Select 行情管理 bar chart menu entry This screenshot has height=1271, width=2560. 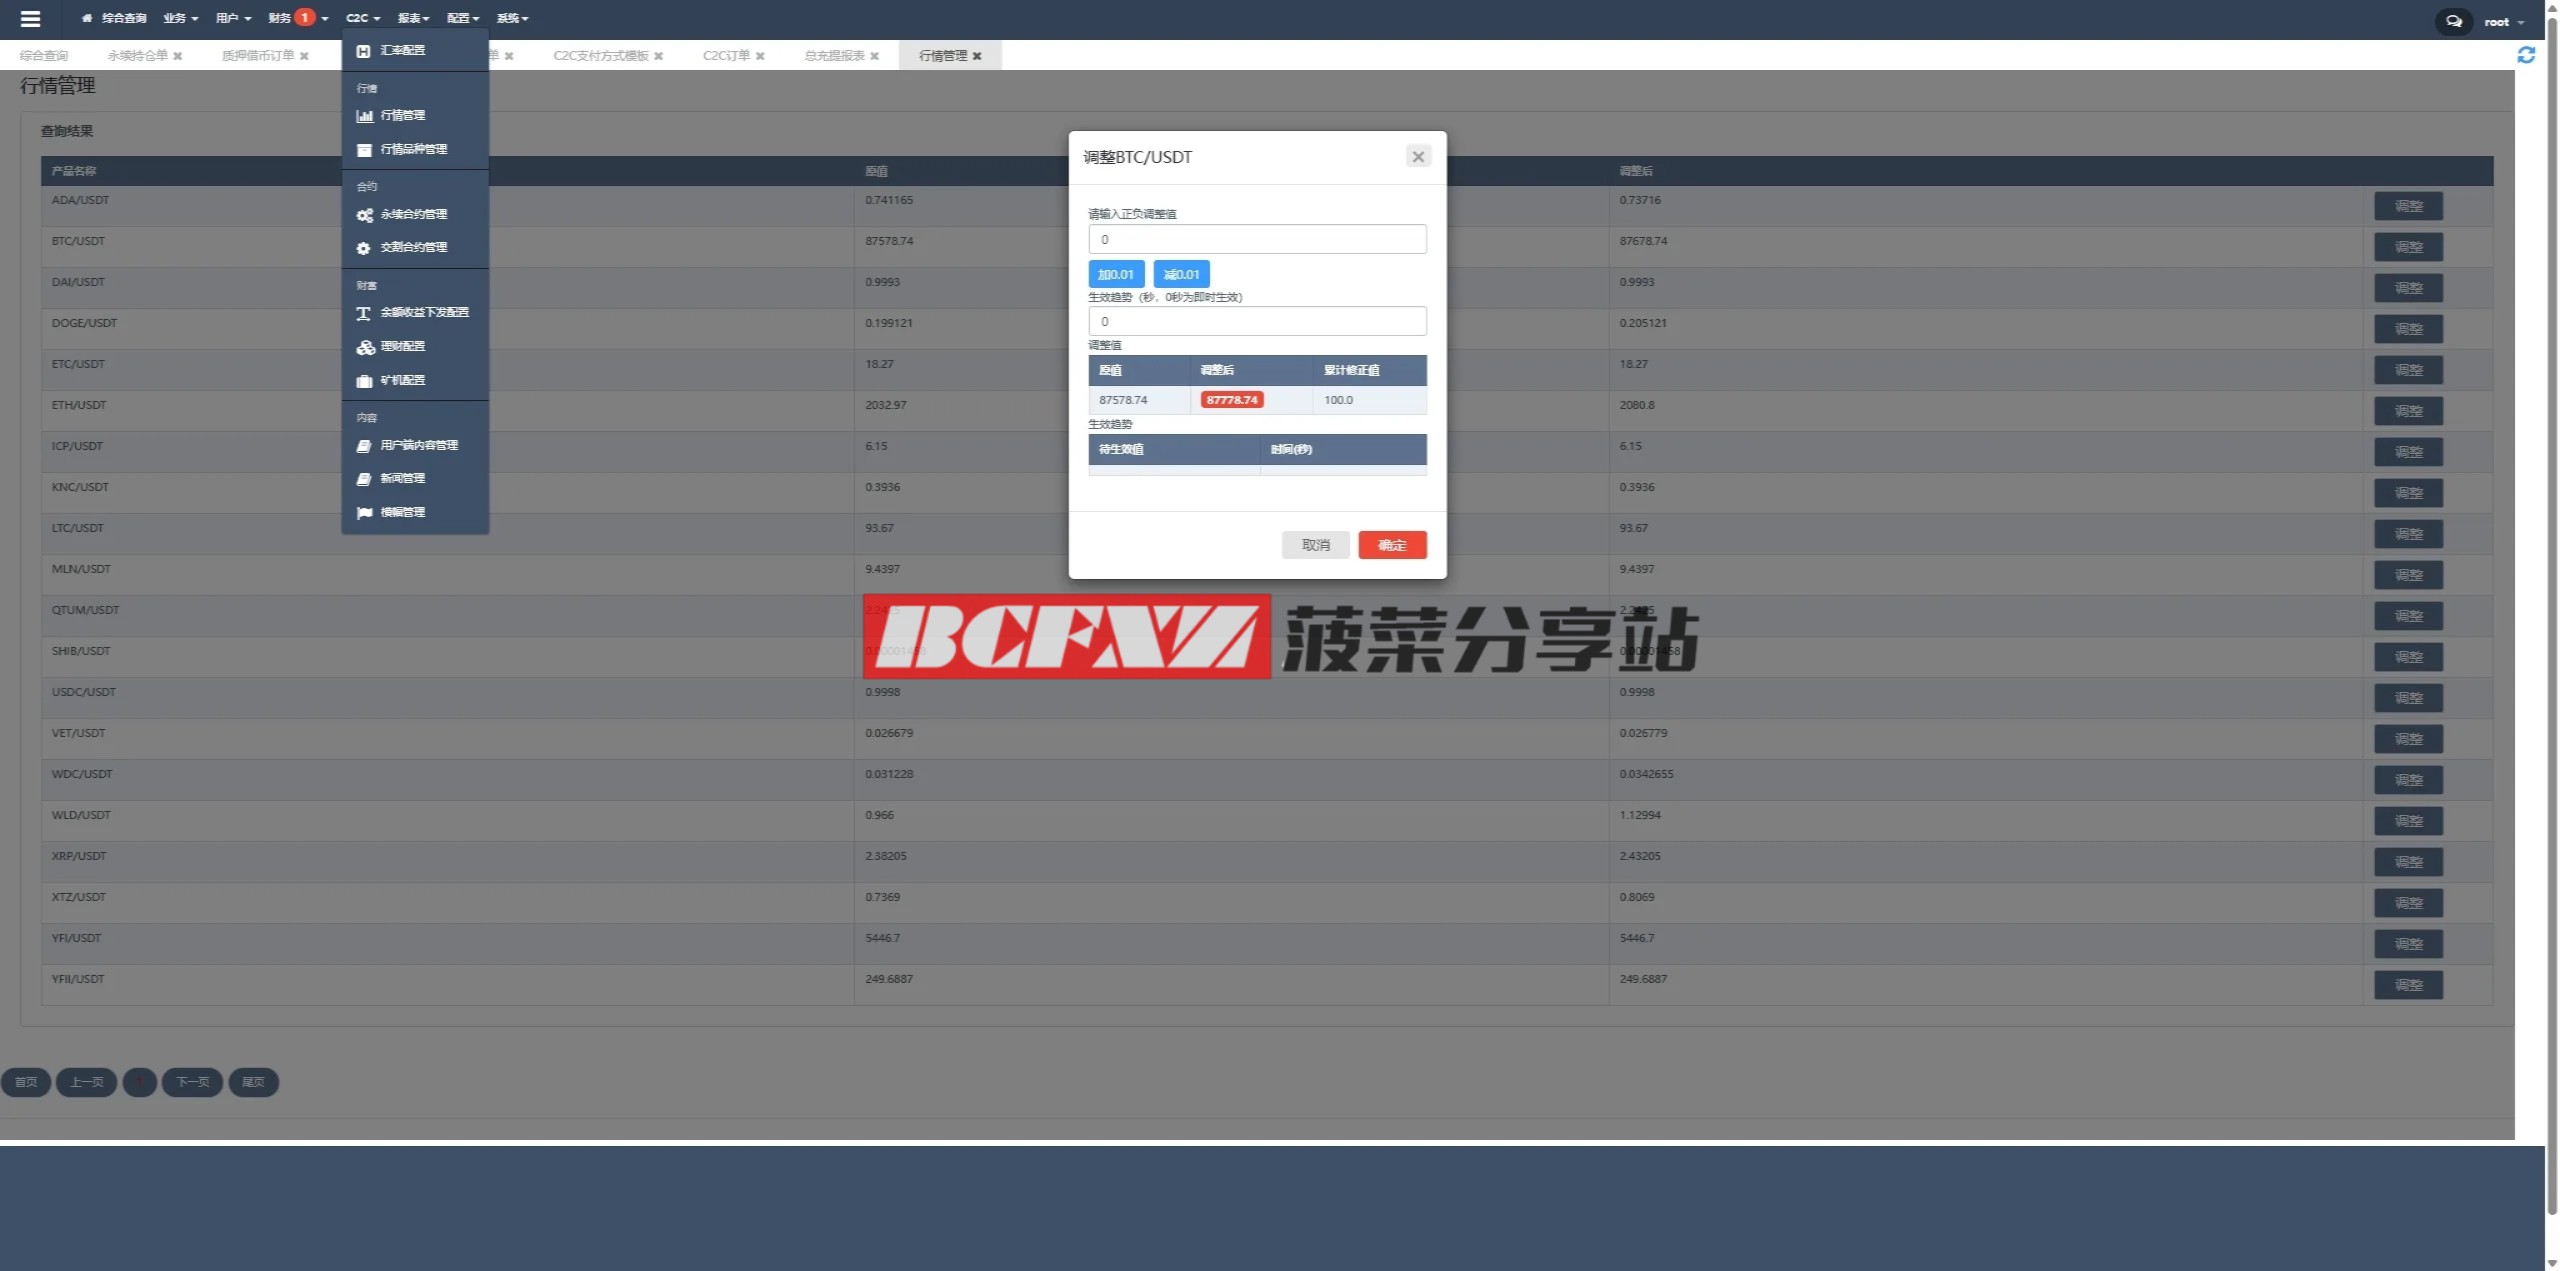pos(402,115)
